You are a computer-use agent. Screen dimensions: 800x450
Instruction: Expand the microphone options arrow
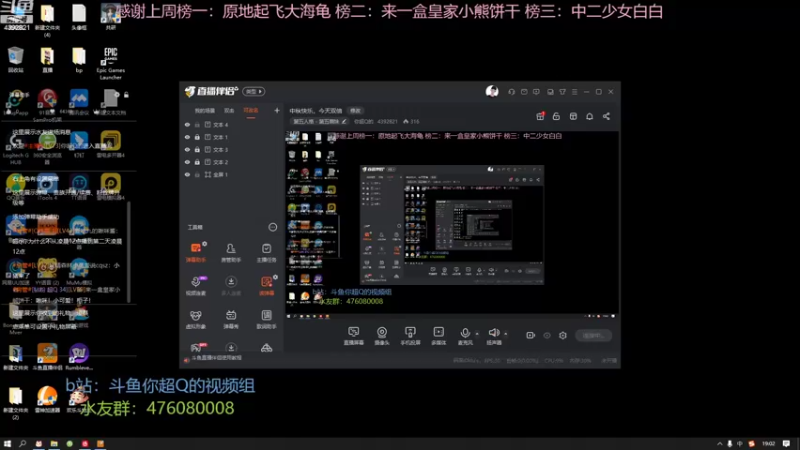click(x=477, y=334)
